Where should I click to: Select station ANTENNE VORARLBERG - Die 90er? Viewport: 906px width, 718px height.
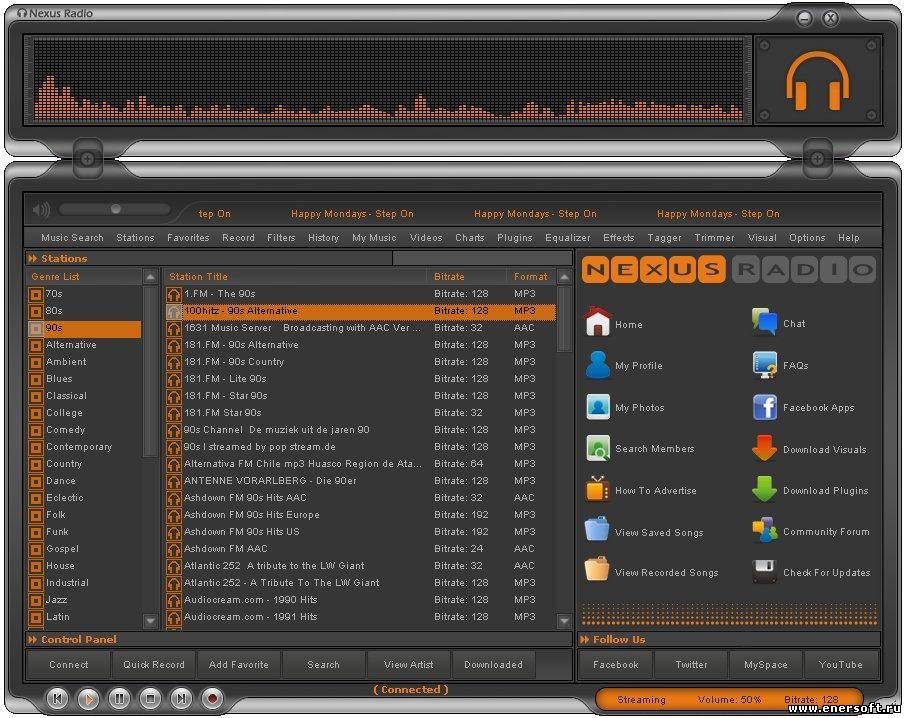click(361, 481)
